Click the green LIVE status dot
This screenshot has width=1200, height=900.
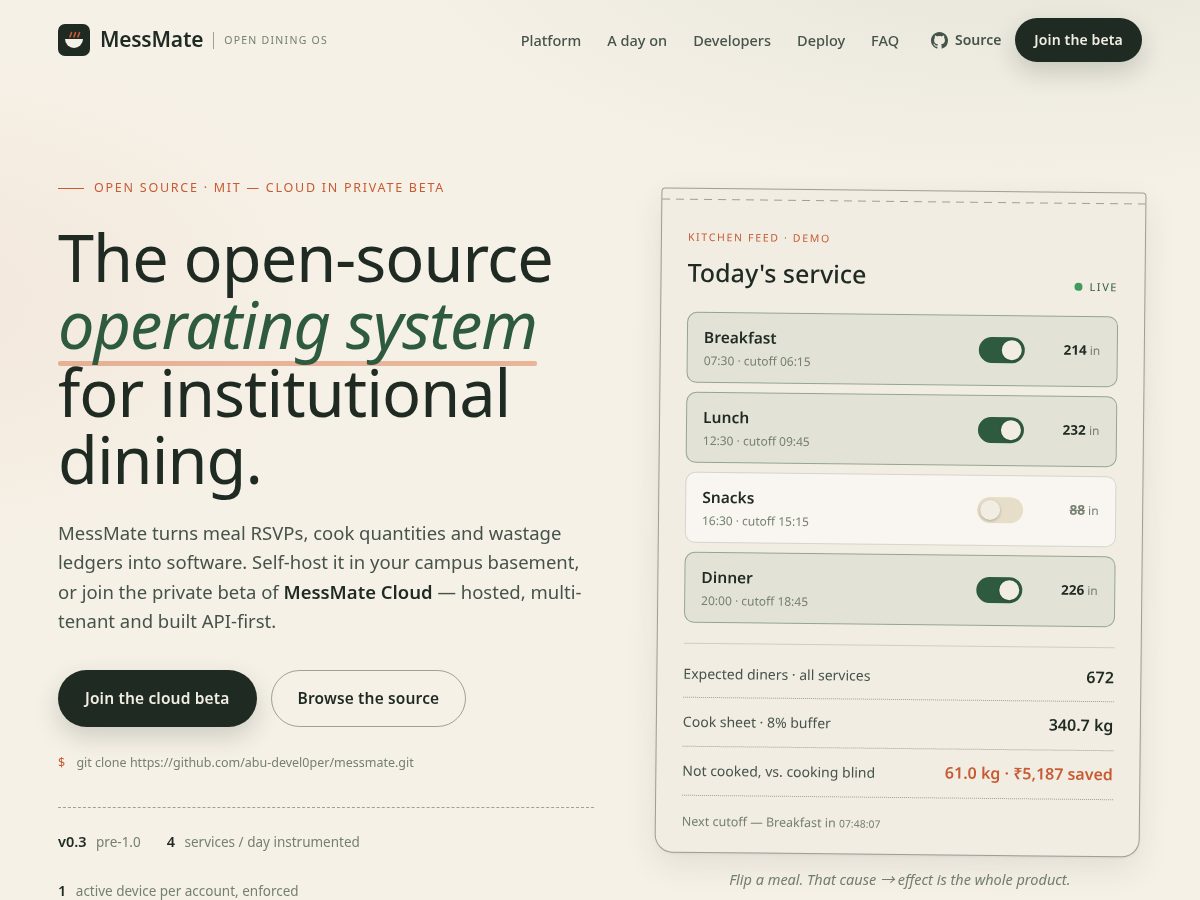coord(1078,287)
